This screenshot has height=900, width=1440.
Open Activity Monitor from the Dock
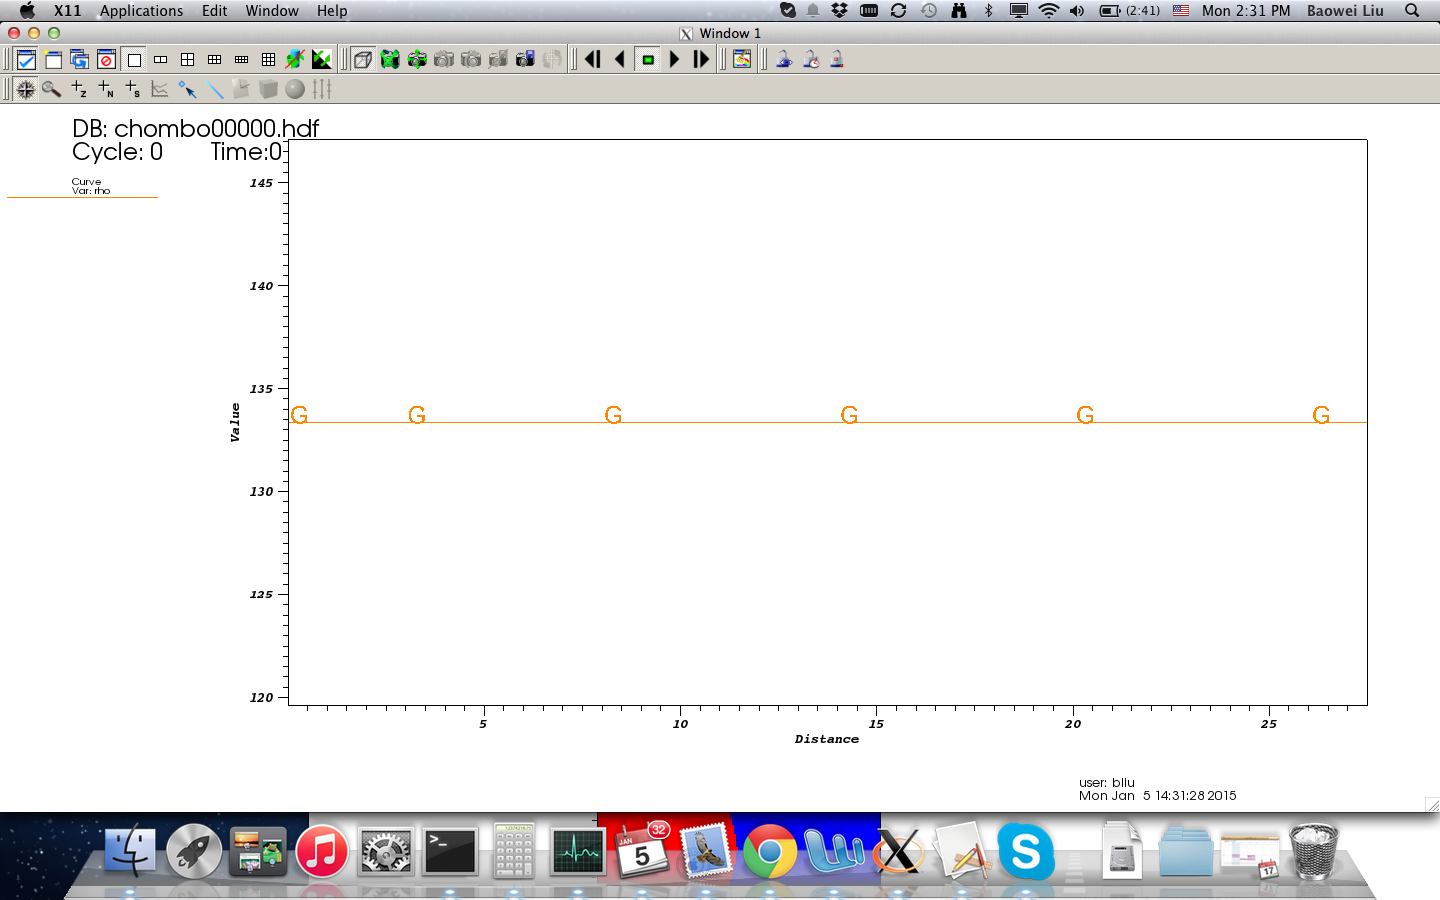578,852
